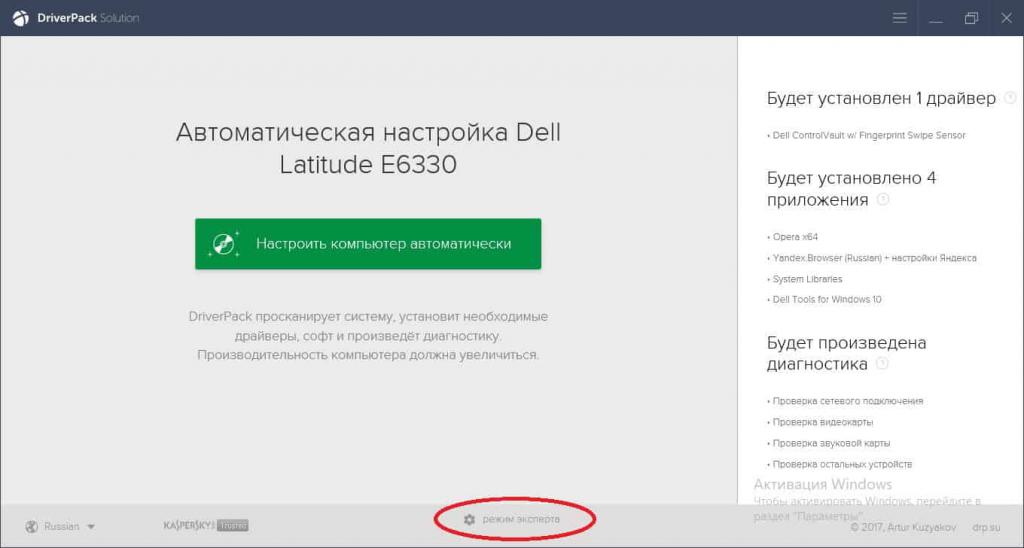Viewport: 1024px width, 548px height.
Task: Restore down the DriverPack window
Action: click(971, 18)
